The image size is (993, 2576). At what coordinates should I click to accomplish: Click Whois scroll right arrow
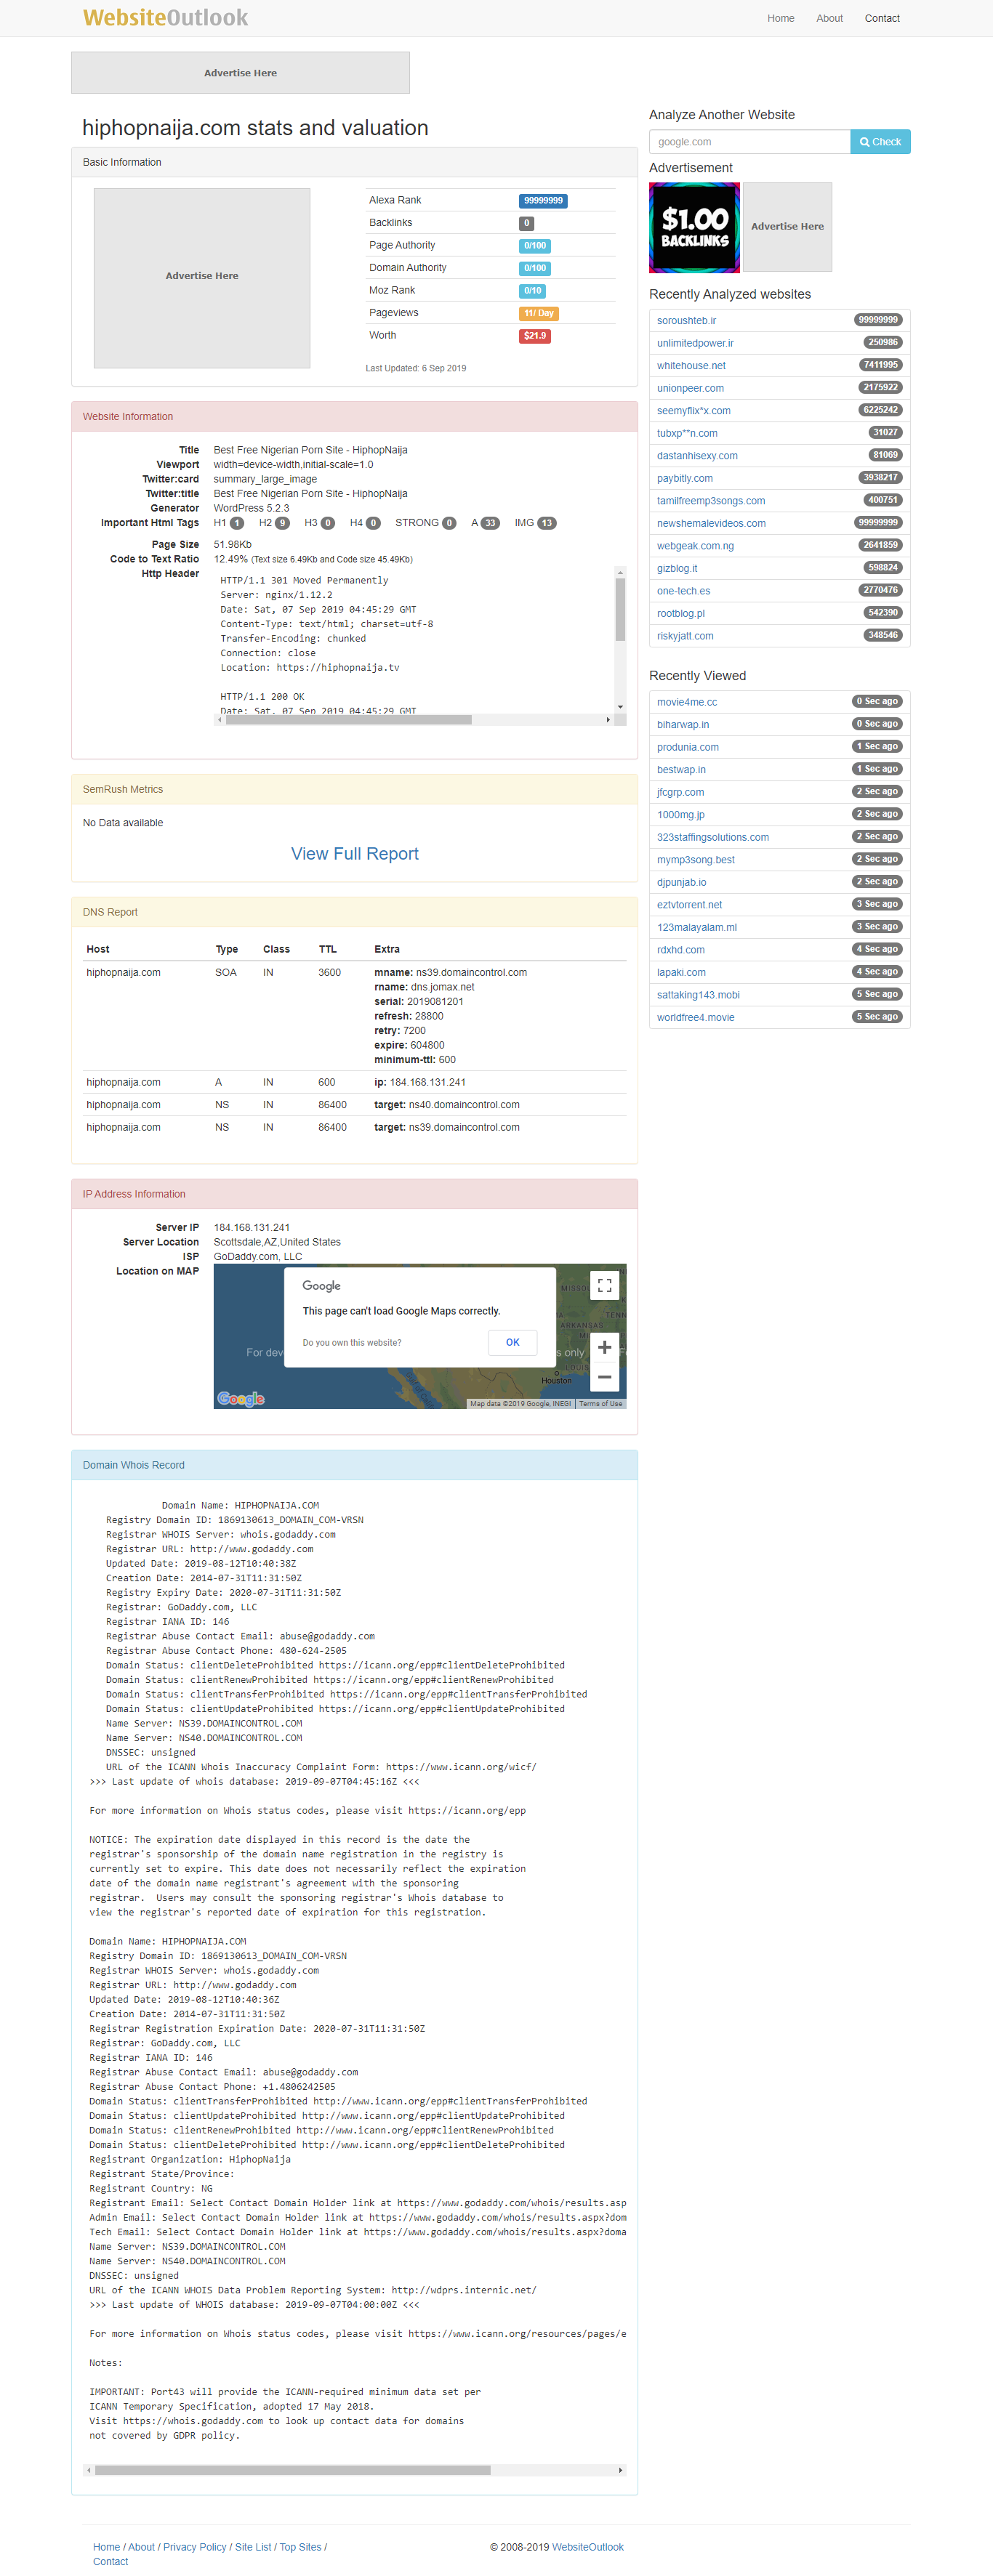pos(621,2470)
